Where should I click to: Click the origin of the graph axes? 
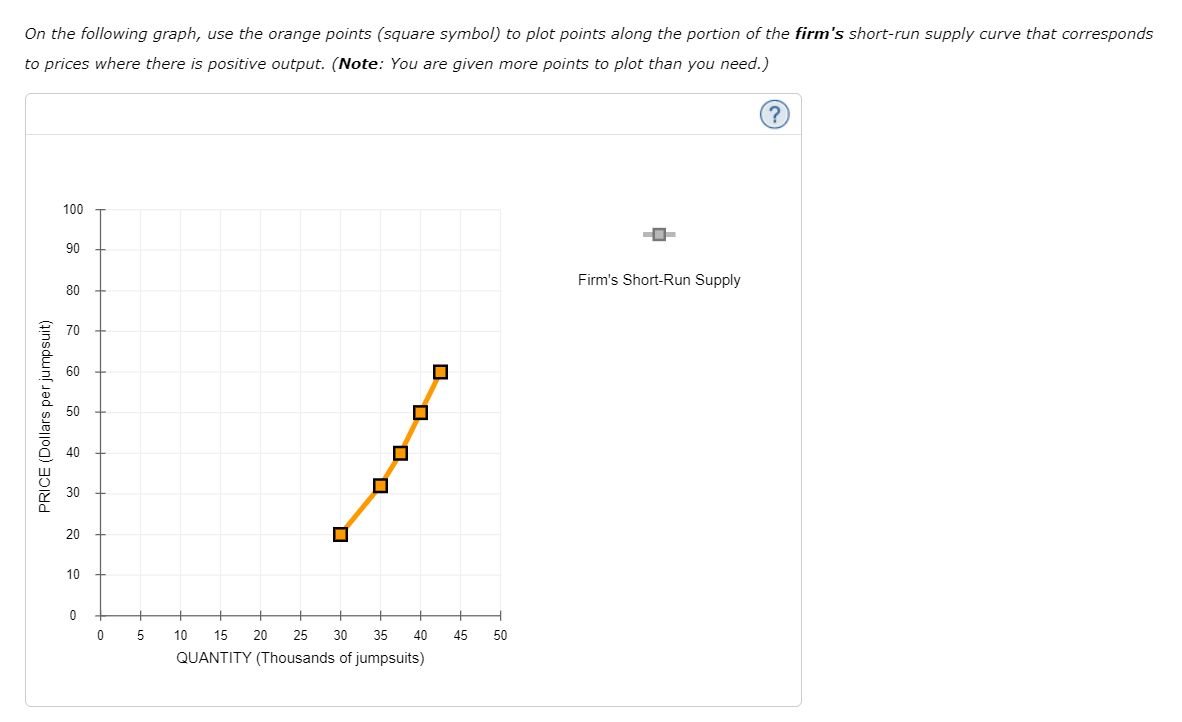99,615
